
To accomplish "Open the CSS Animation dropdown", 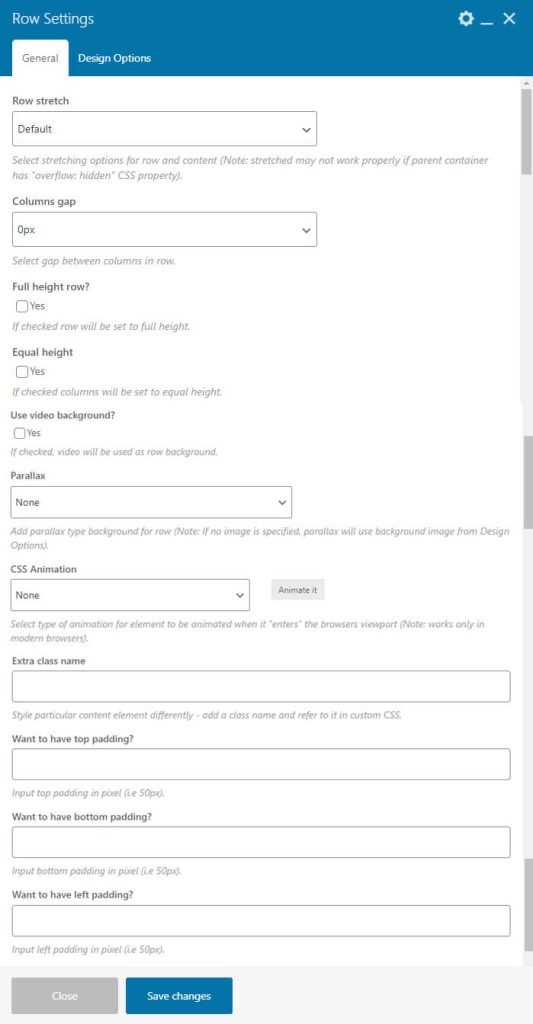I will [x=131, y=595].
